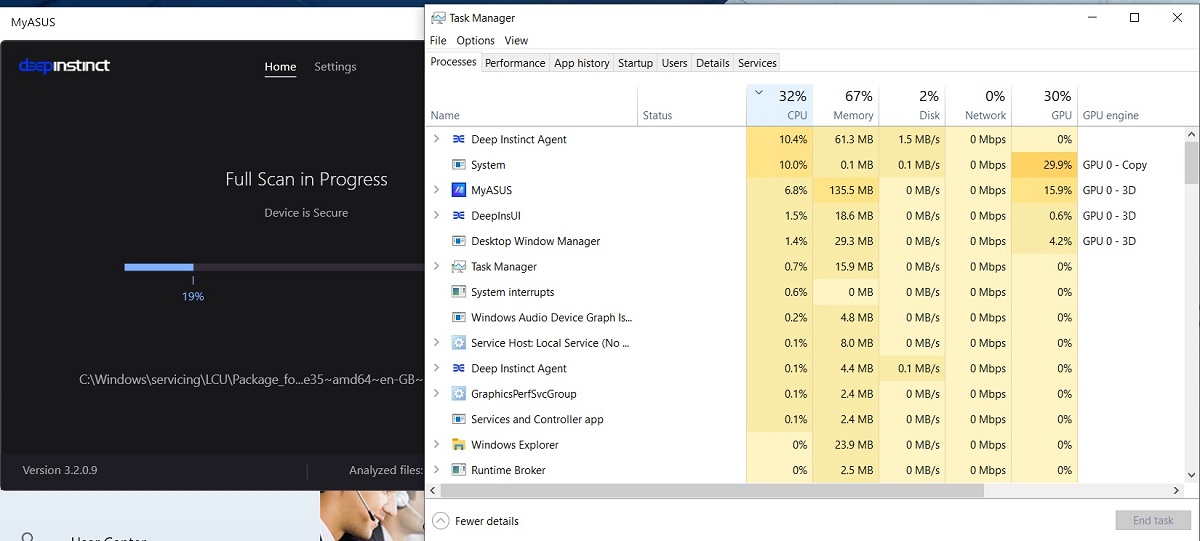Click the full scan progress bar
This screenshot has width=1200, height=541.
click(x=274, y=267)
